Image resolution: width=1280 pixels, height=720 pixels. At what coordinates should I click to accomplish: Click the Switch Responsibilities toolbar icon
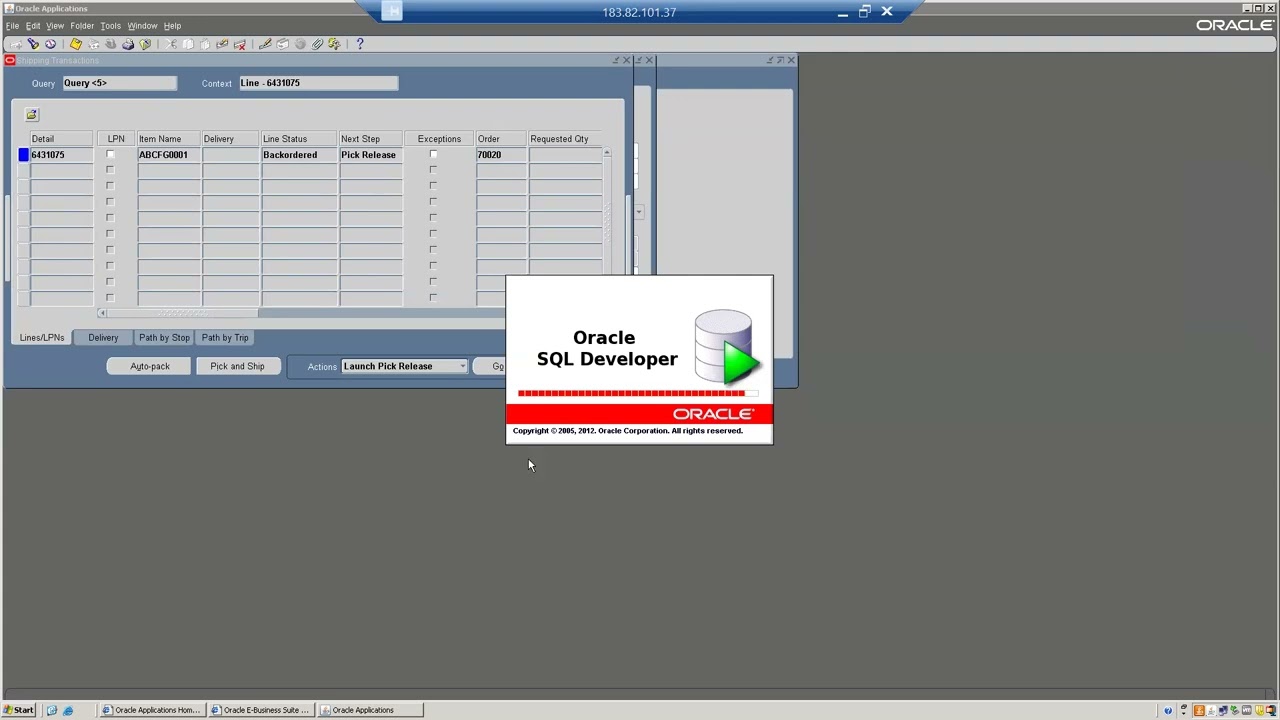point(110,44)
